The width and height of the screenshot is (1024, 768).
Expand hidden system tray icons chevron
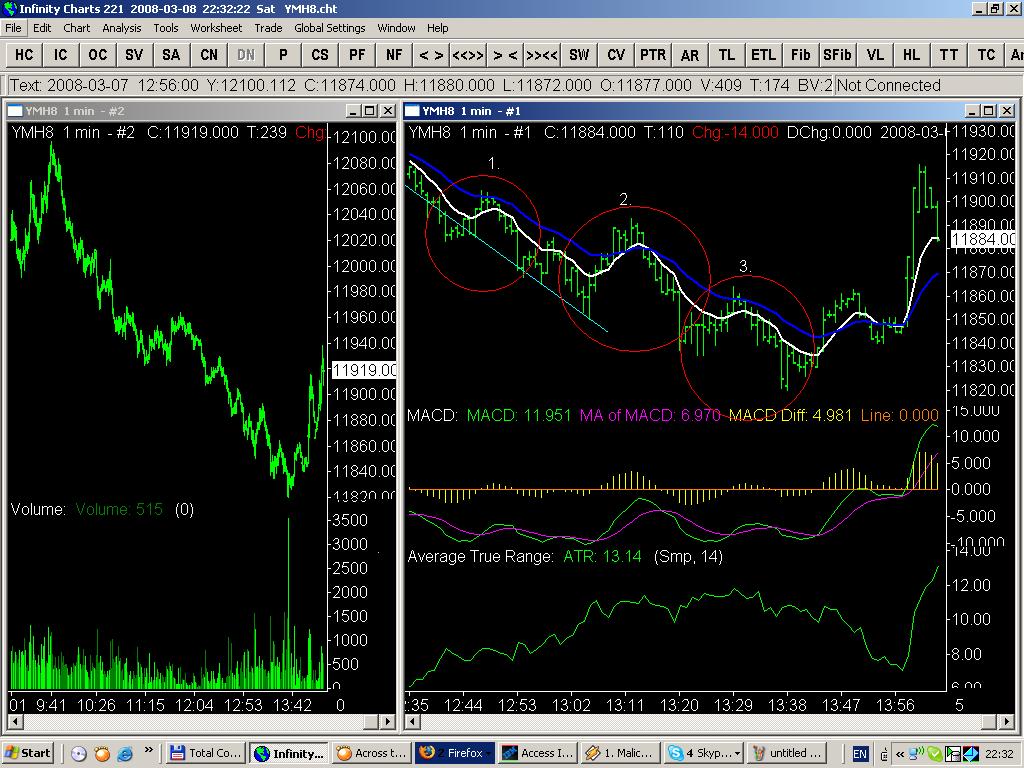pyautogui.click(x=900, y=754)
